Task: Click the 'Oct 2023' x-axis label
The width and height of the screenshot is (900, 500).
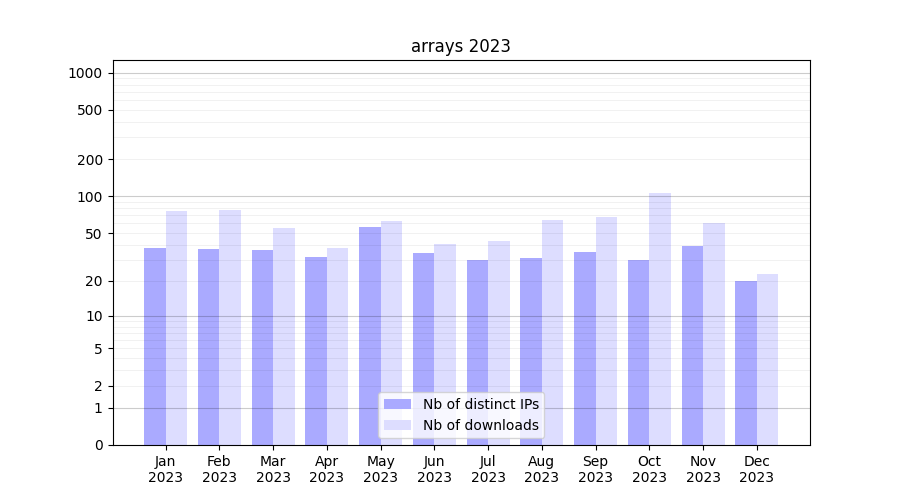Action: coord(649,469)
